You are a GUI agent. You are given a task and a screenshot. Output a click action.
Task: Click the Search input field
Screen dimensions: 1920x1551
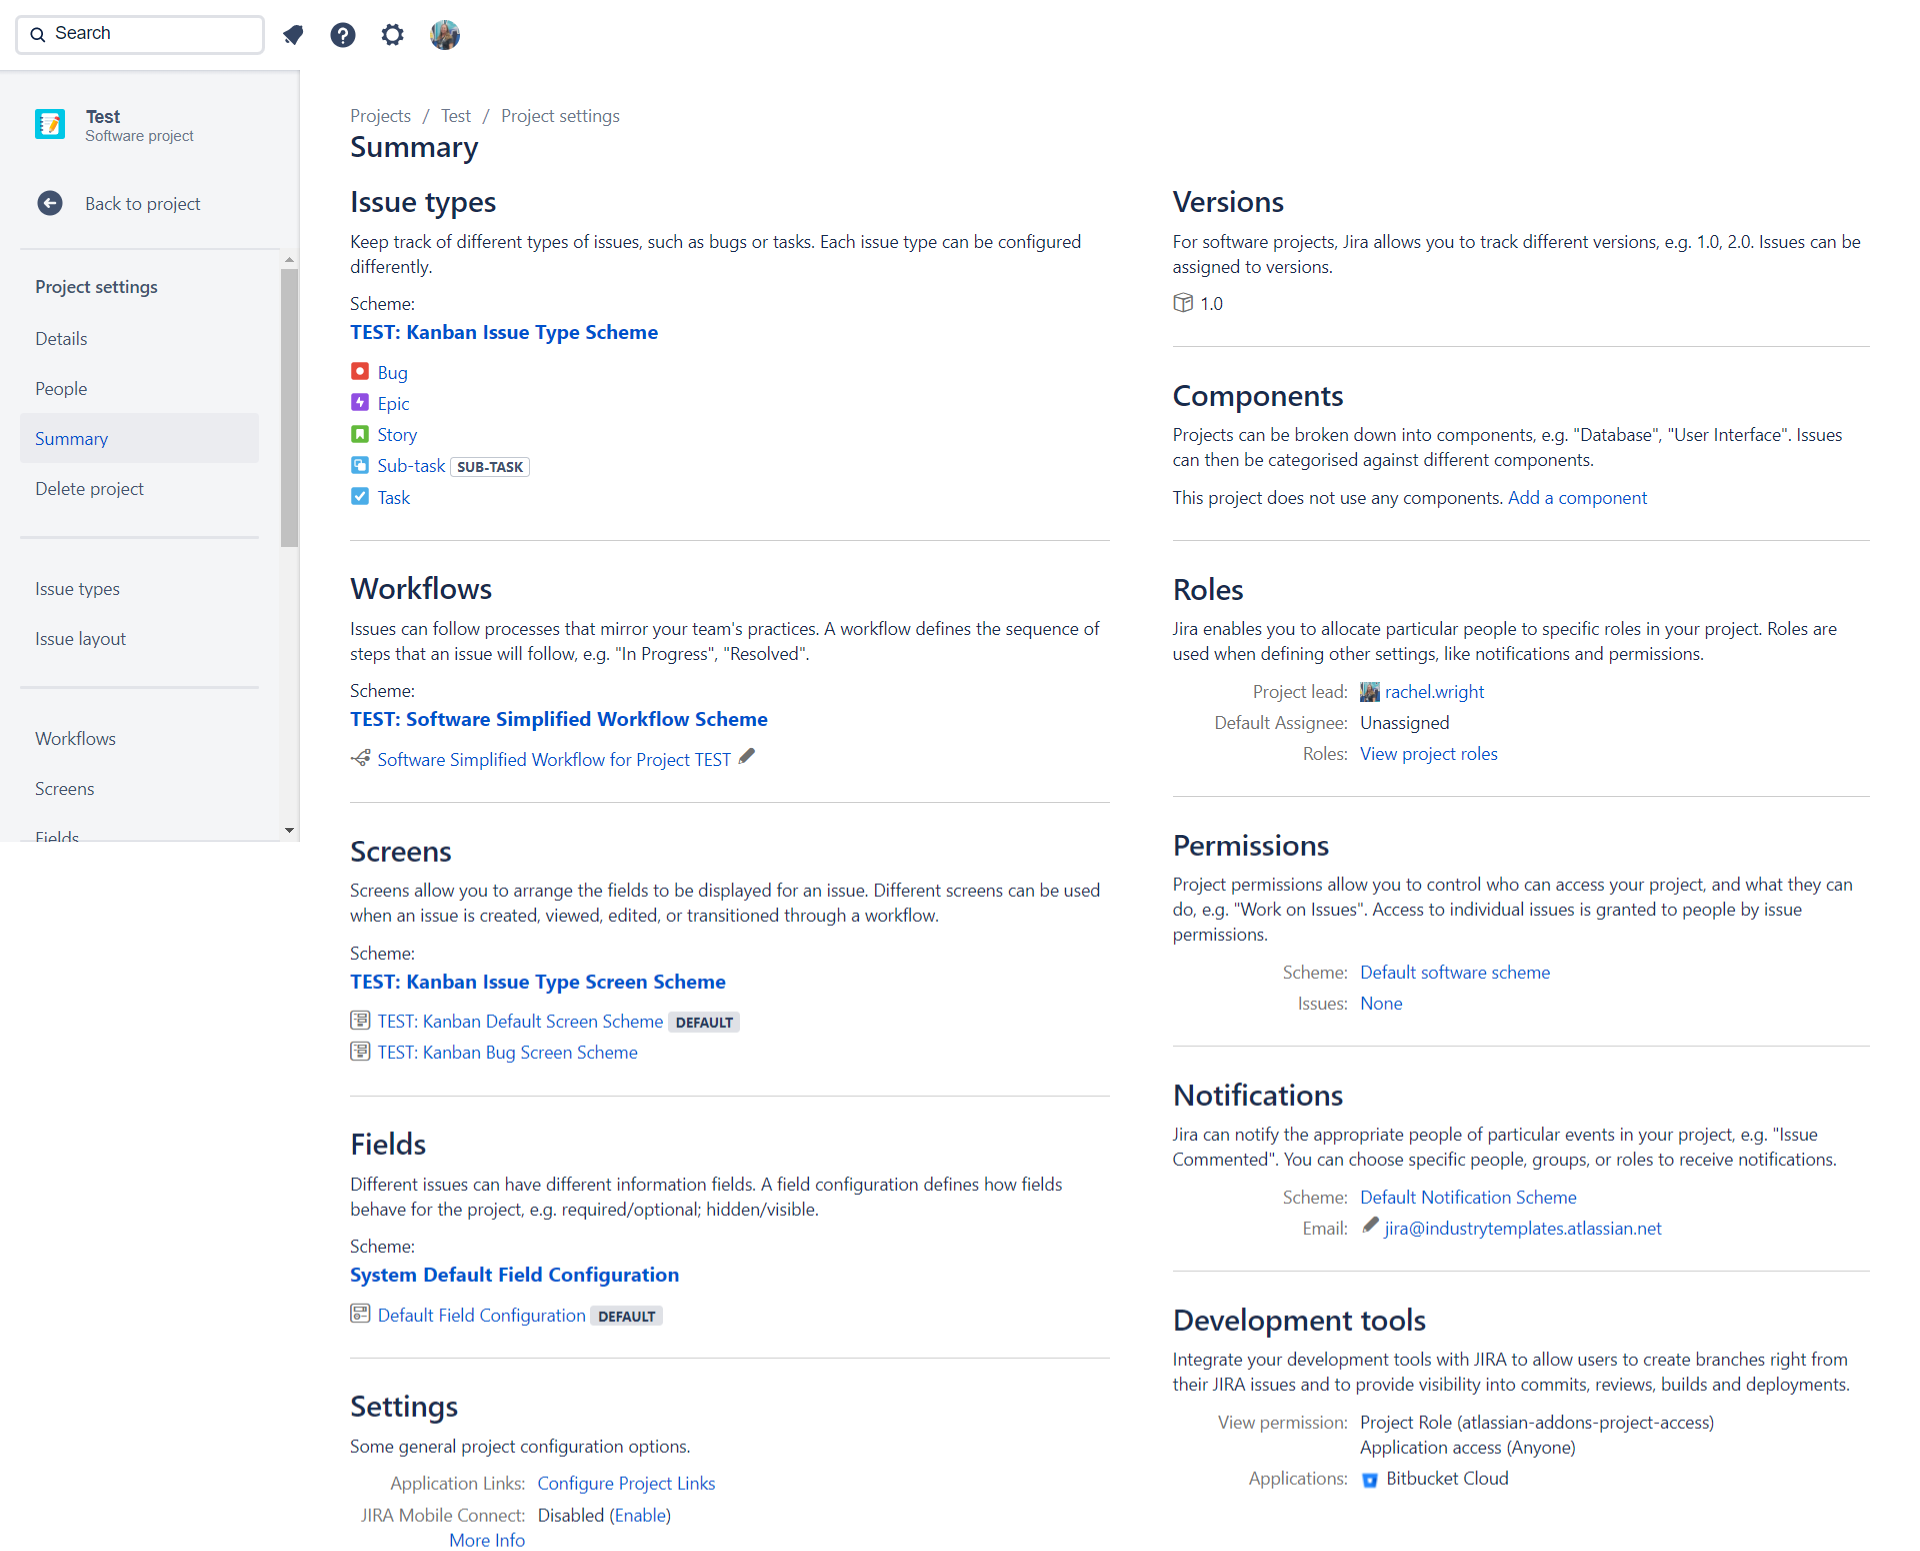(x=140, y=35)
